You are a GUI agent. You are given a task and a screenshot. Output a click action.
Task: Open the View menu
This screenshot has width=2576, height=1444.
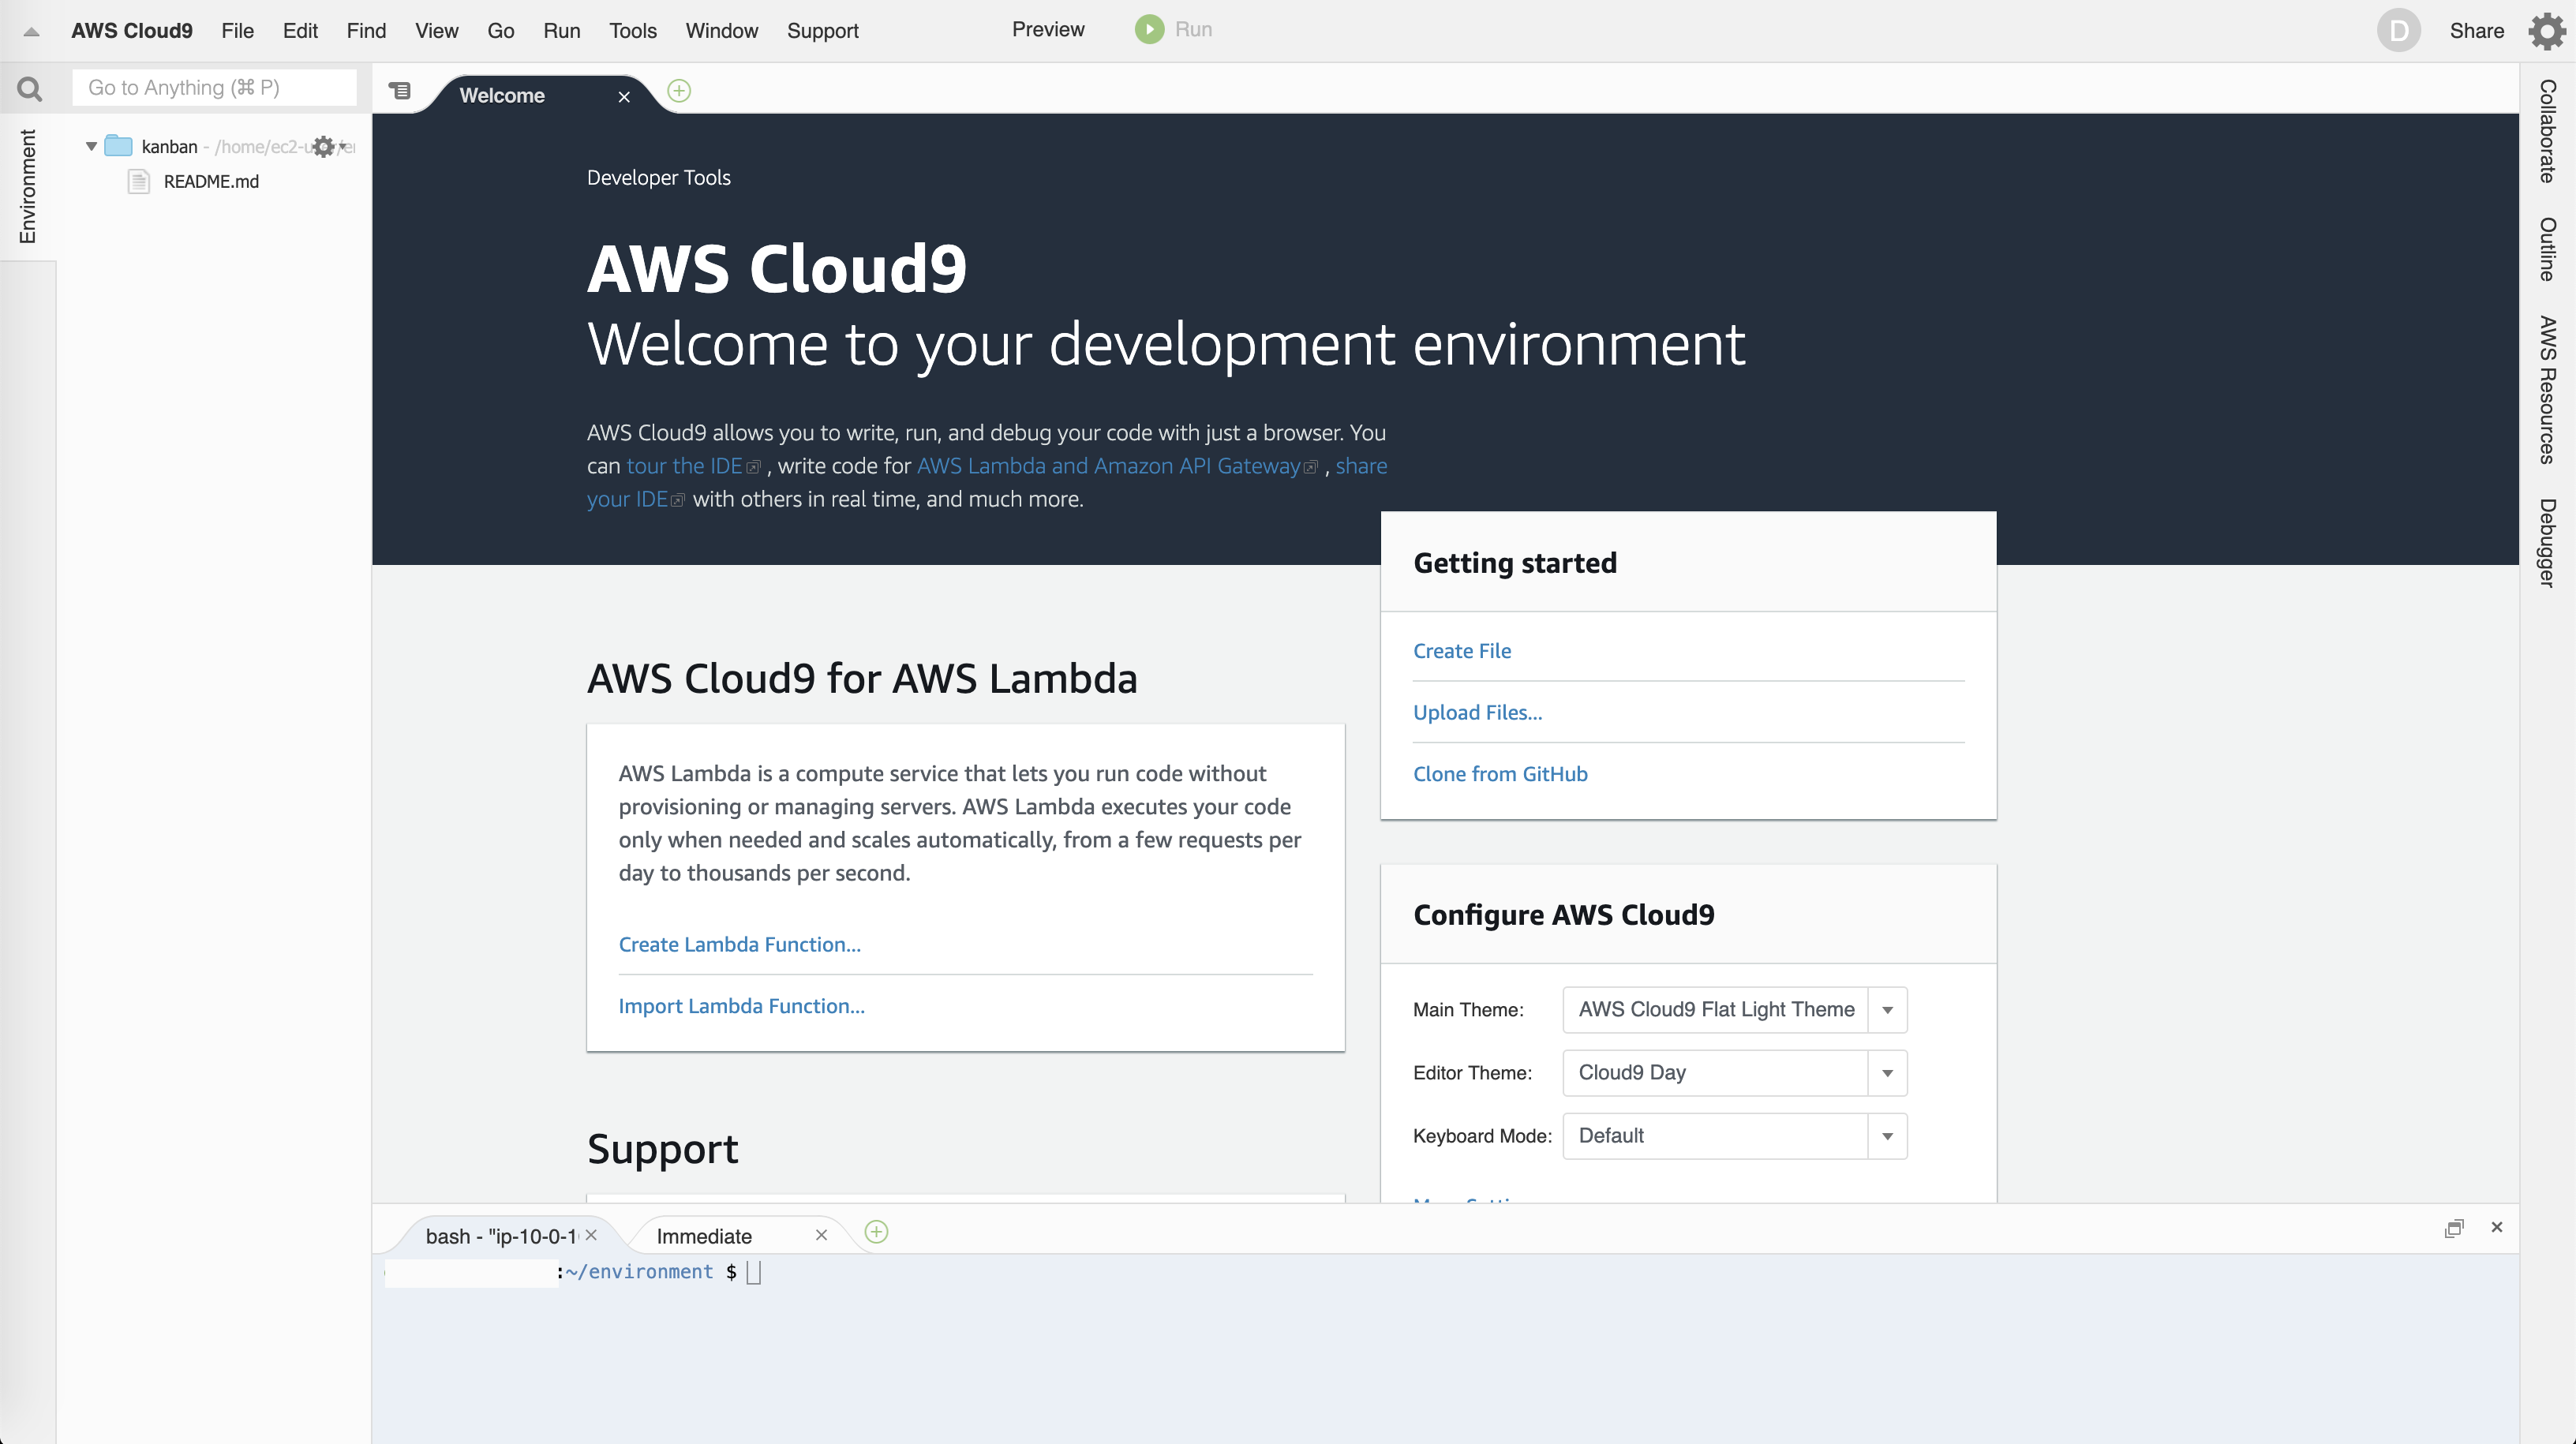click(437, 31)
